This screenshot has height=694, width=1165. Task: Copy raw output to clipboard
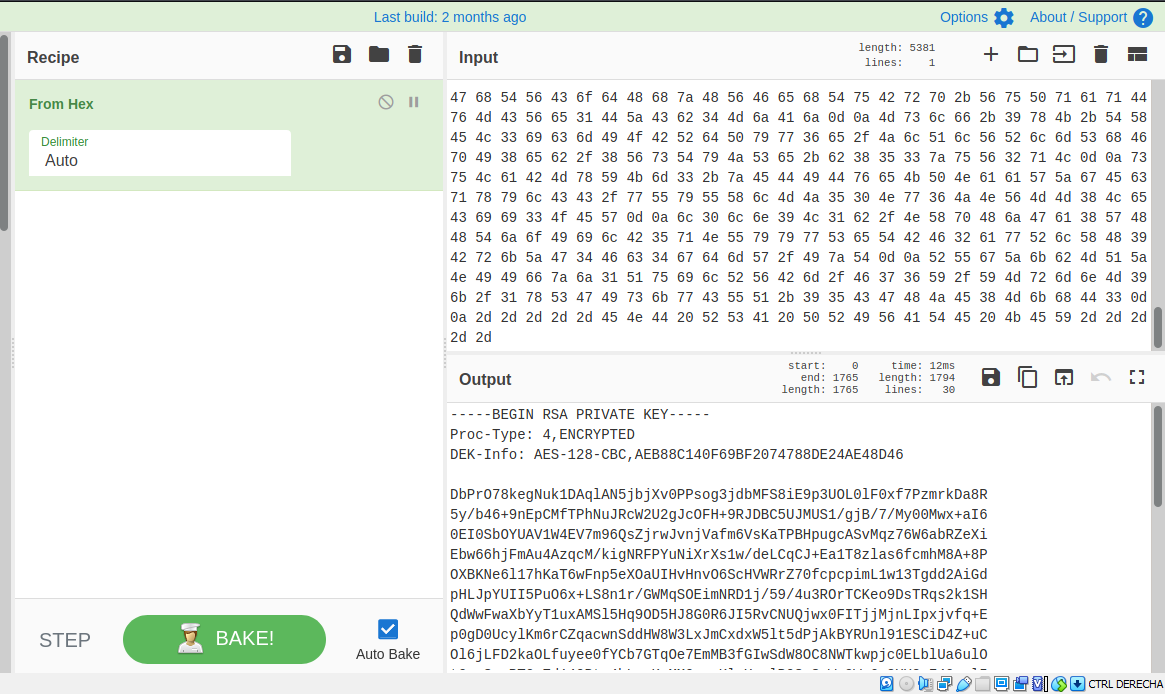click(1028, 377)
